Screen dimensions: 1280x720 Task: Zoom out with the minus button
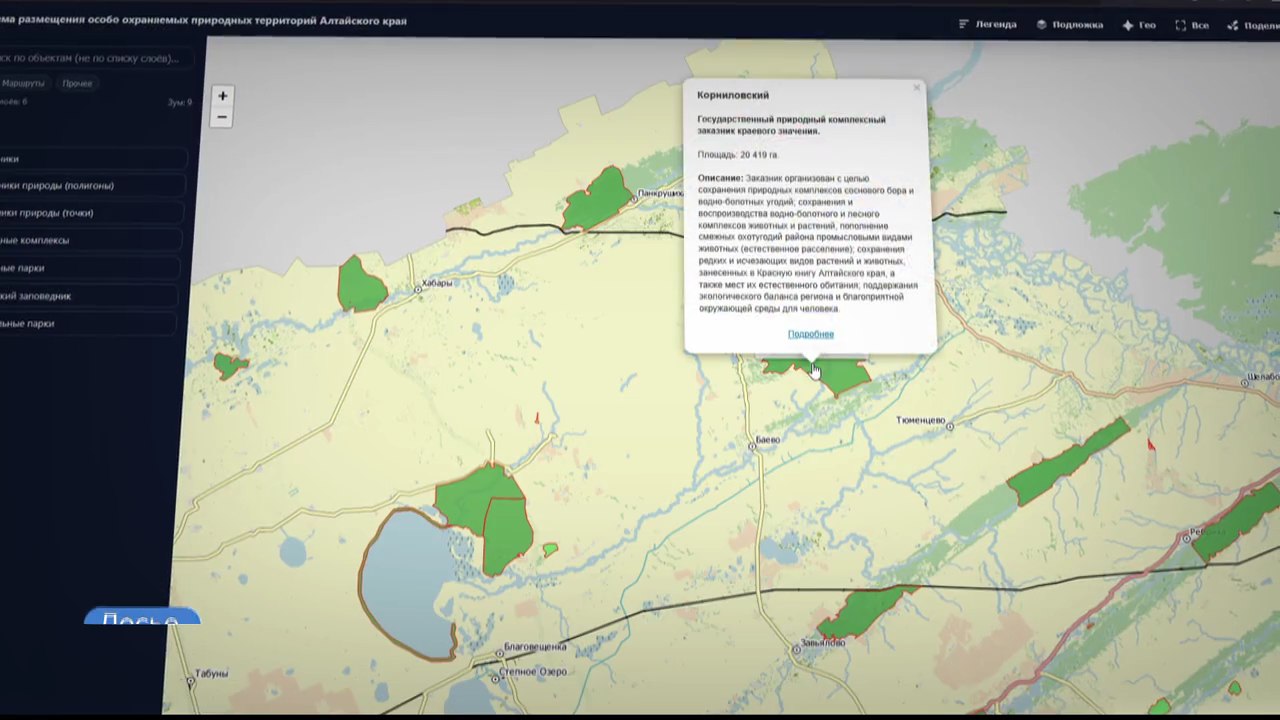click(x=222, y=117)
